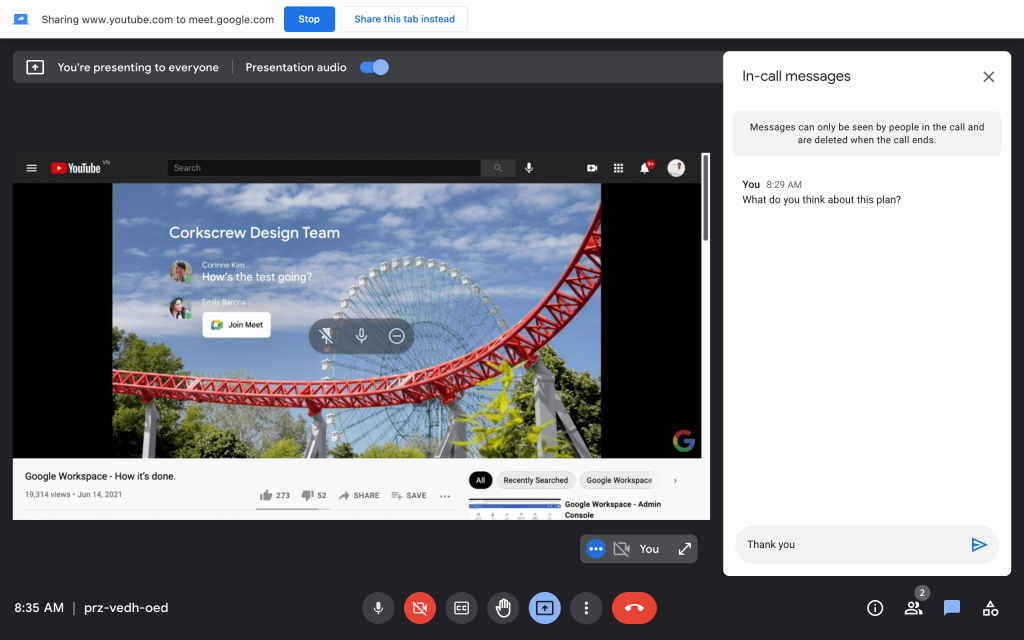The image size is (1024, 640).
Task: Click the message input field
Action: [x=852, y=545]
